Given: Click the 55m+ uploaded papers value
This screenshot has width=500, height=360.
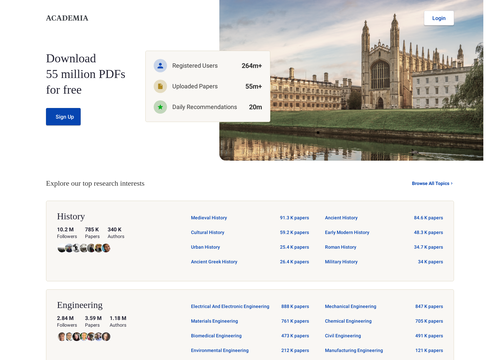Looking at the screenshot, I should [x=254, y=86].
